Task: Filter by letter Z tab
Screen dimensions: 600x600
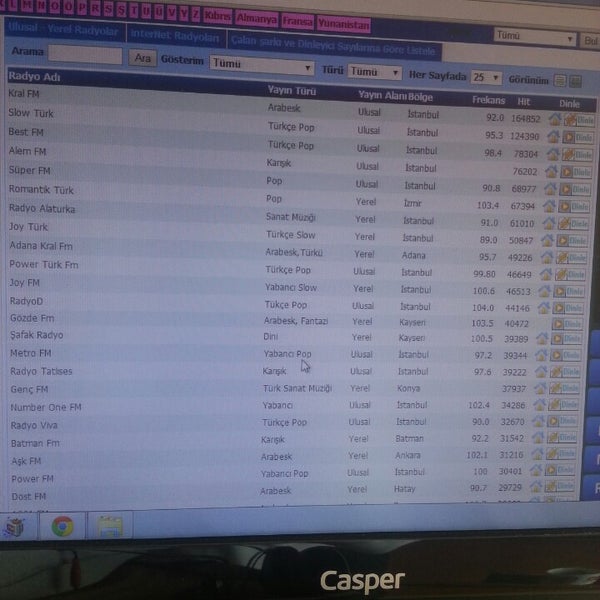Action: point(196,15)
